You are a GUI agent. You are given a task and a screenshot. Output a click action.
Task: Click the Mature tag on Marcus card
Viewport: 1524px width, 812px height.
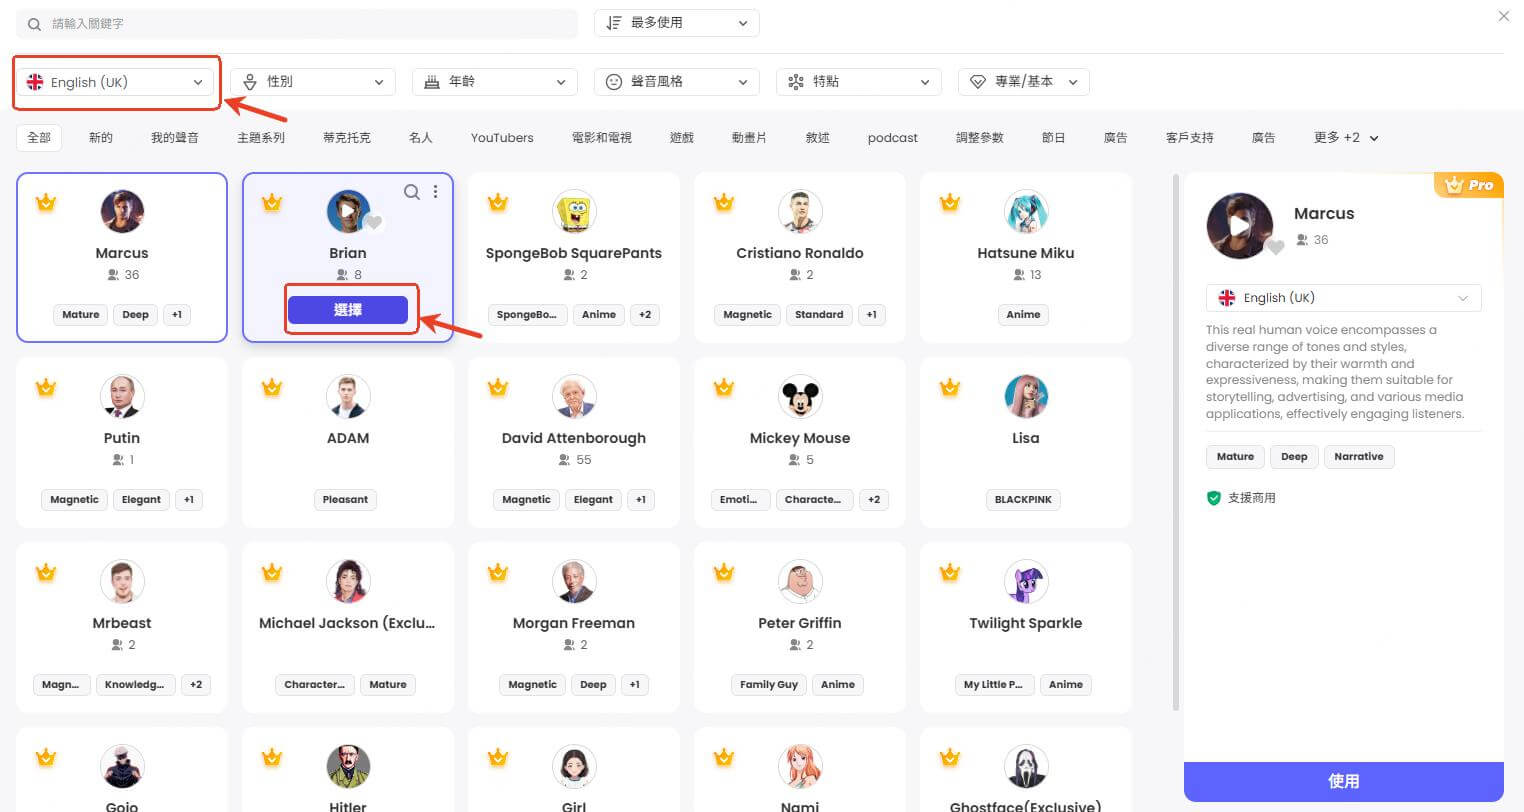pyautogui.click(x=81, y=314)
